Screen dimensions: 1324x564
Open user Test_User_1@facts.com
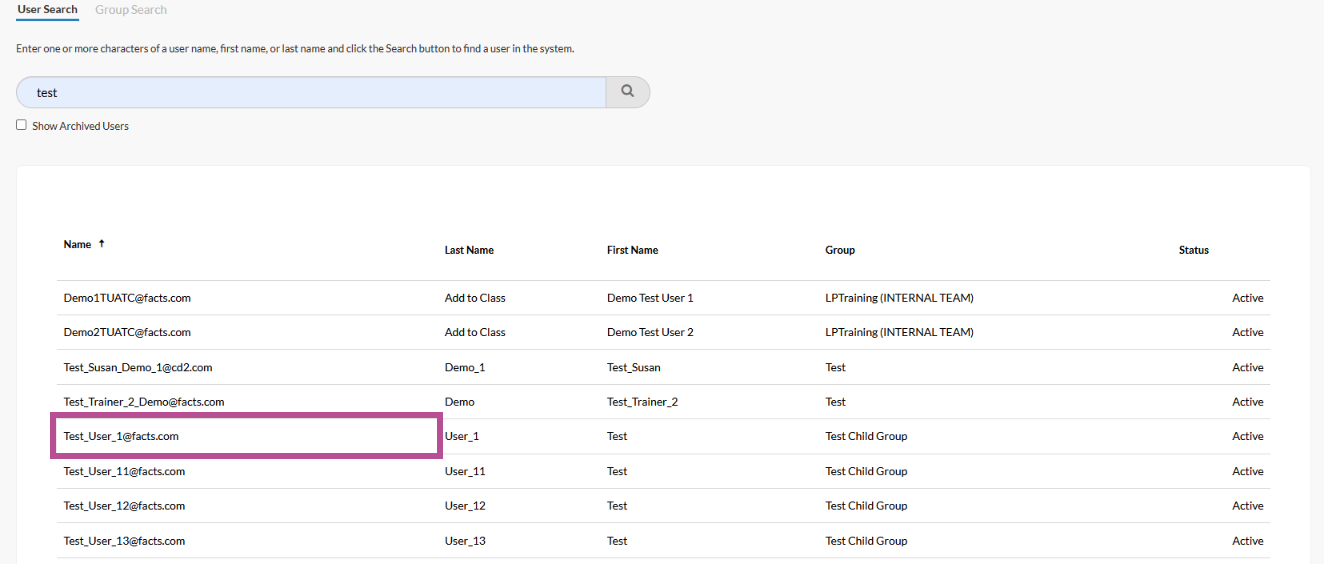[121, 436]
